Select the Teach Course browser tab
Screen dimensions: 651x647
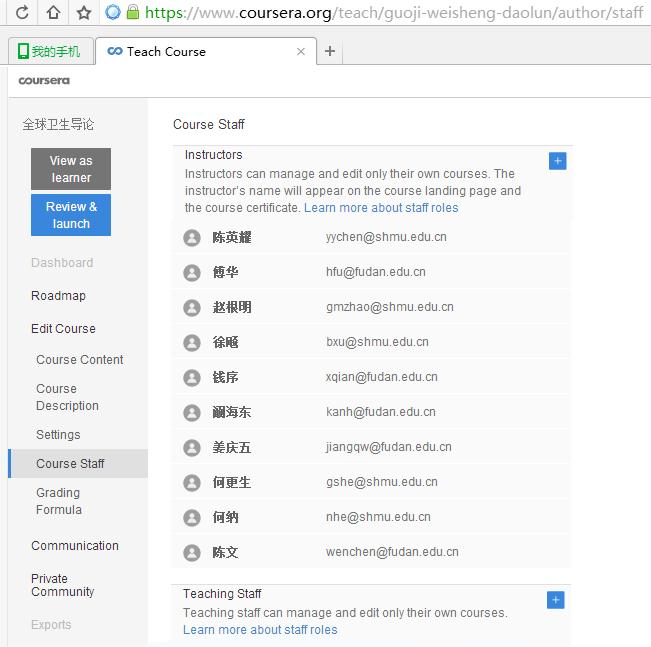(x=206, y=51)
